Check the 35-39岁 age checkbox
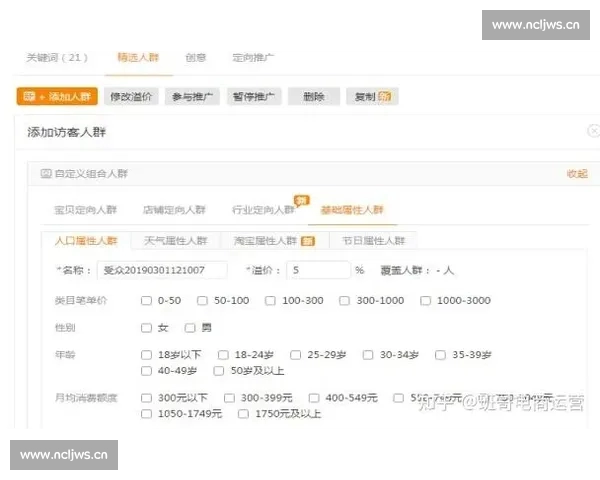The image size is (600, 480). 440,355
